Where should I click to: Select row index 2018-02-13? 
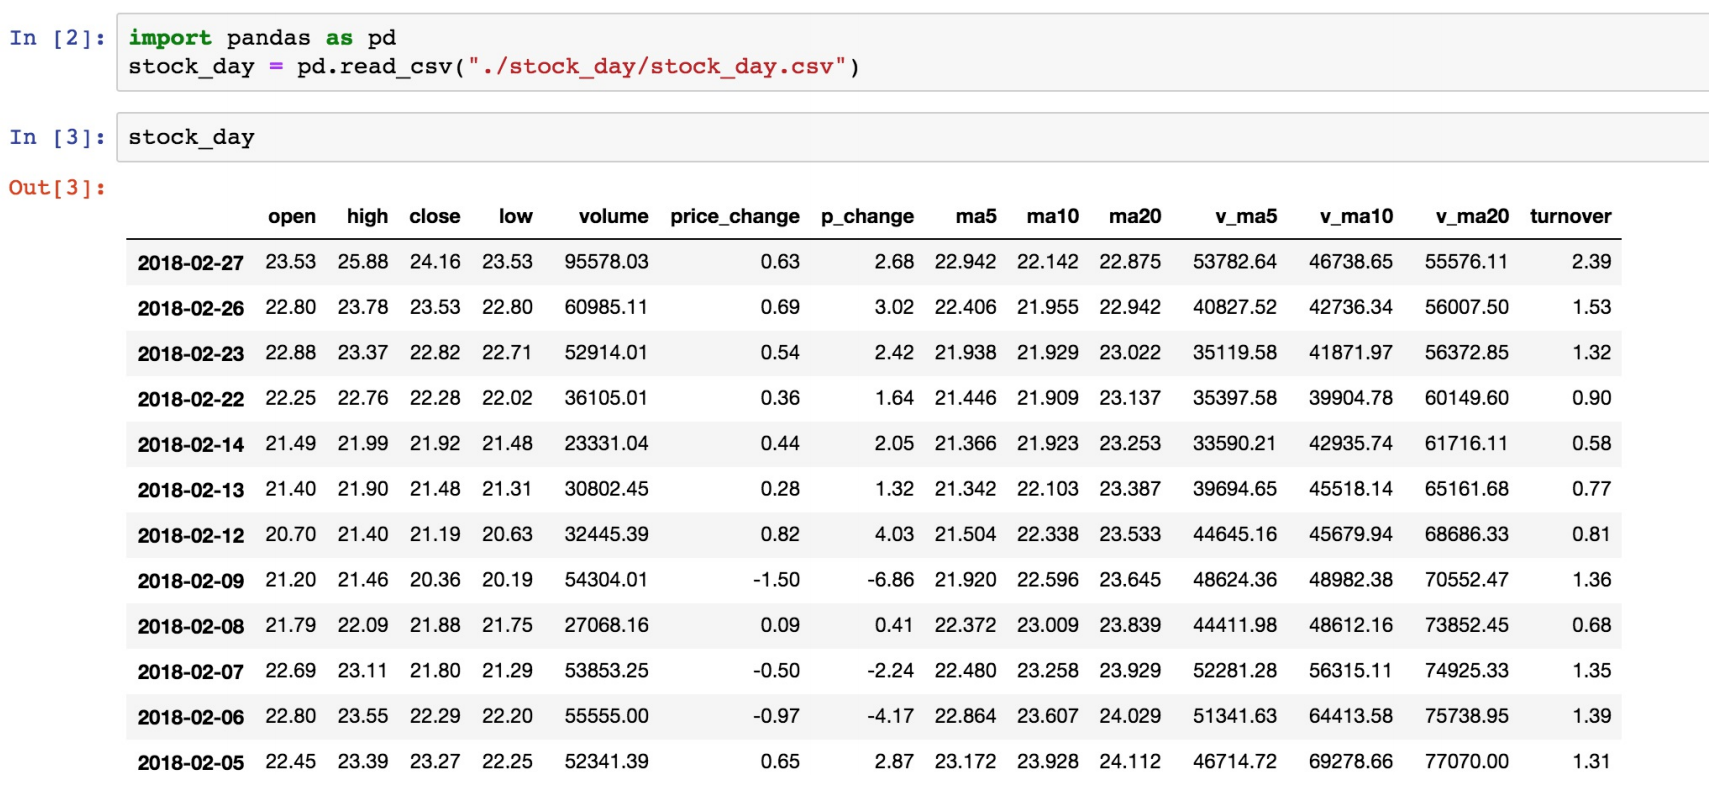[190, 490]
